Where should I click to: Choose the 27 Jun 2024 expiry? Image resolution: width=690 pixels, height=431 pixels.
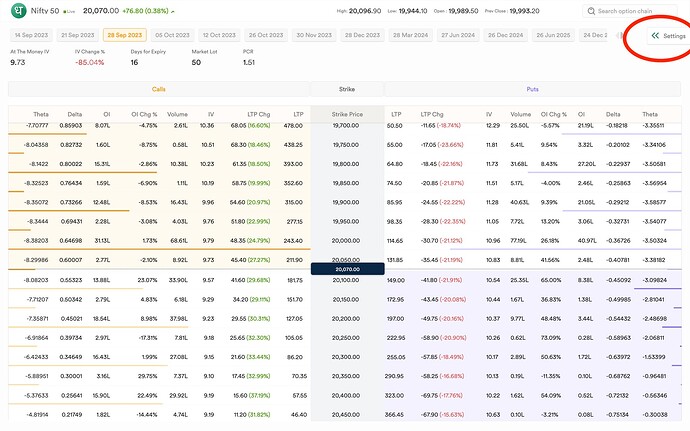[458, 35]
